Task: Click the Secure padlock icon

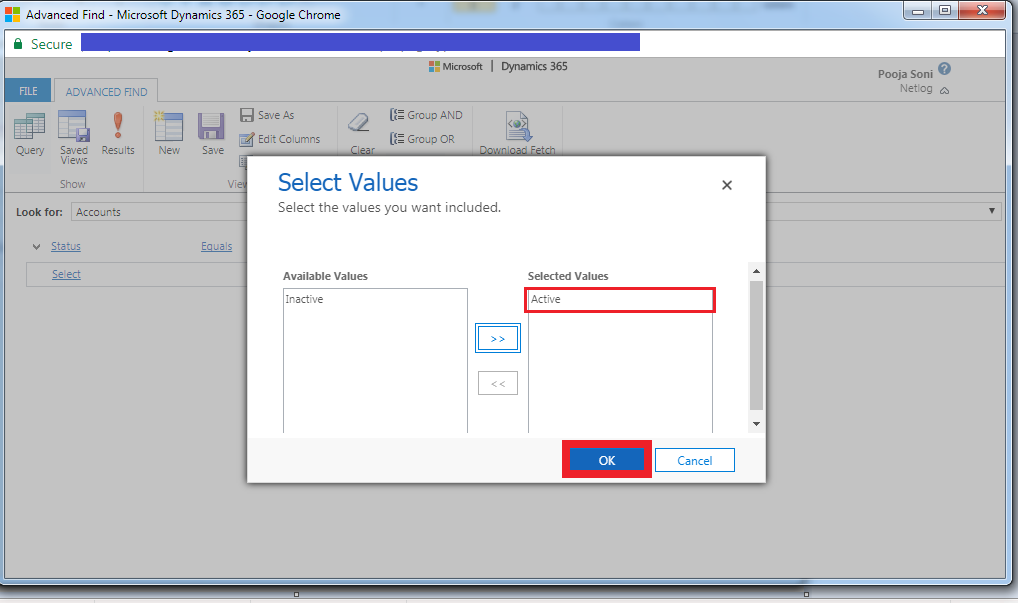Action: (x=18, y=43)
